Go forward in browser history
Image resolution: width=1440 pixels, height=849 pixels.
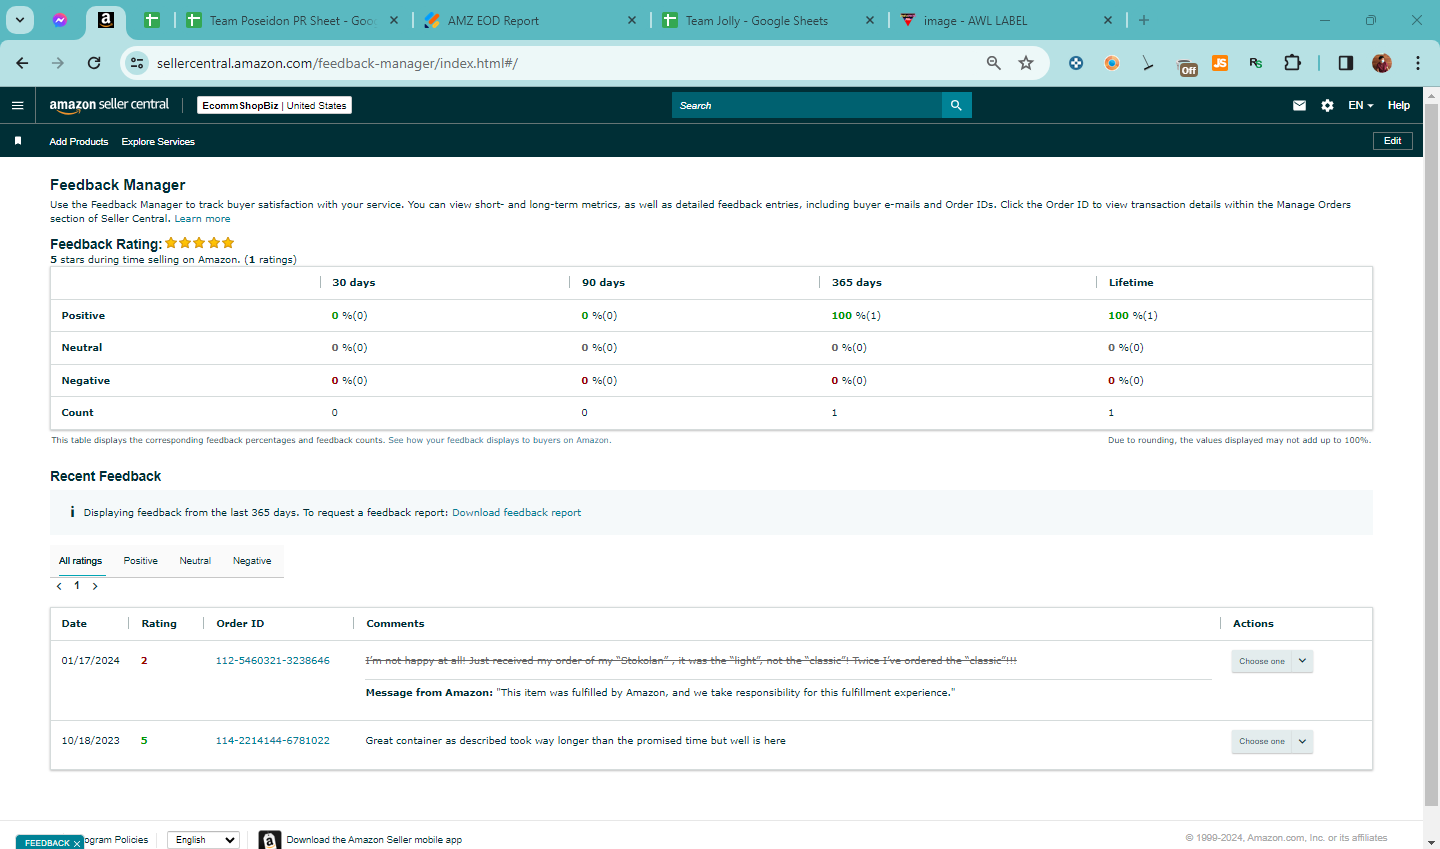[58, 63]
